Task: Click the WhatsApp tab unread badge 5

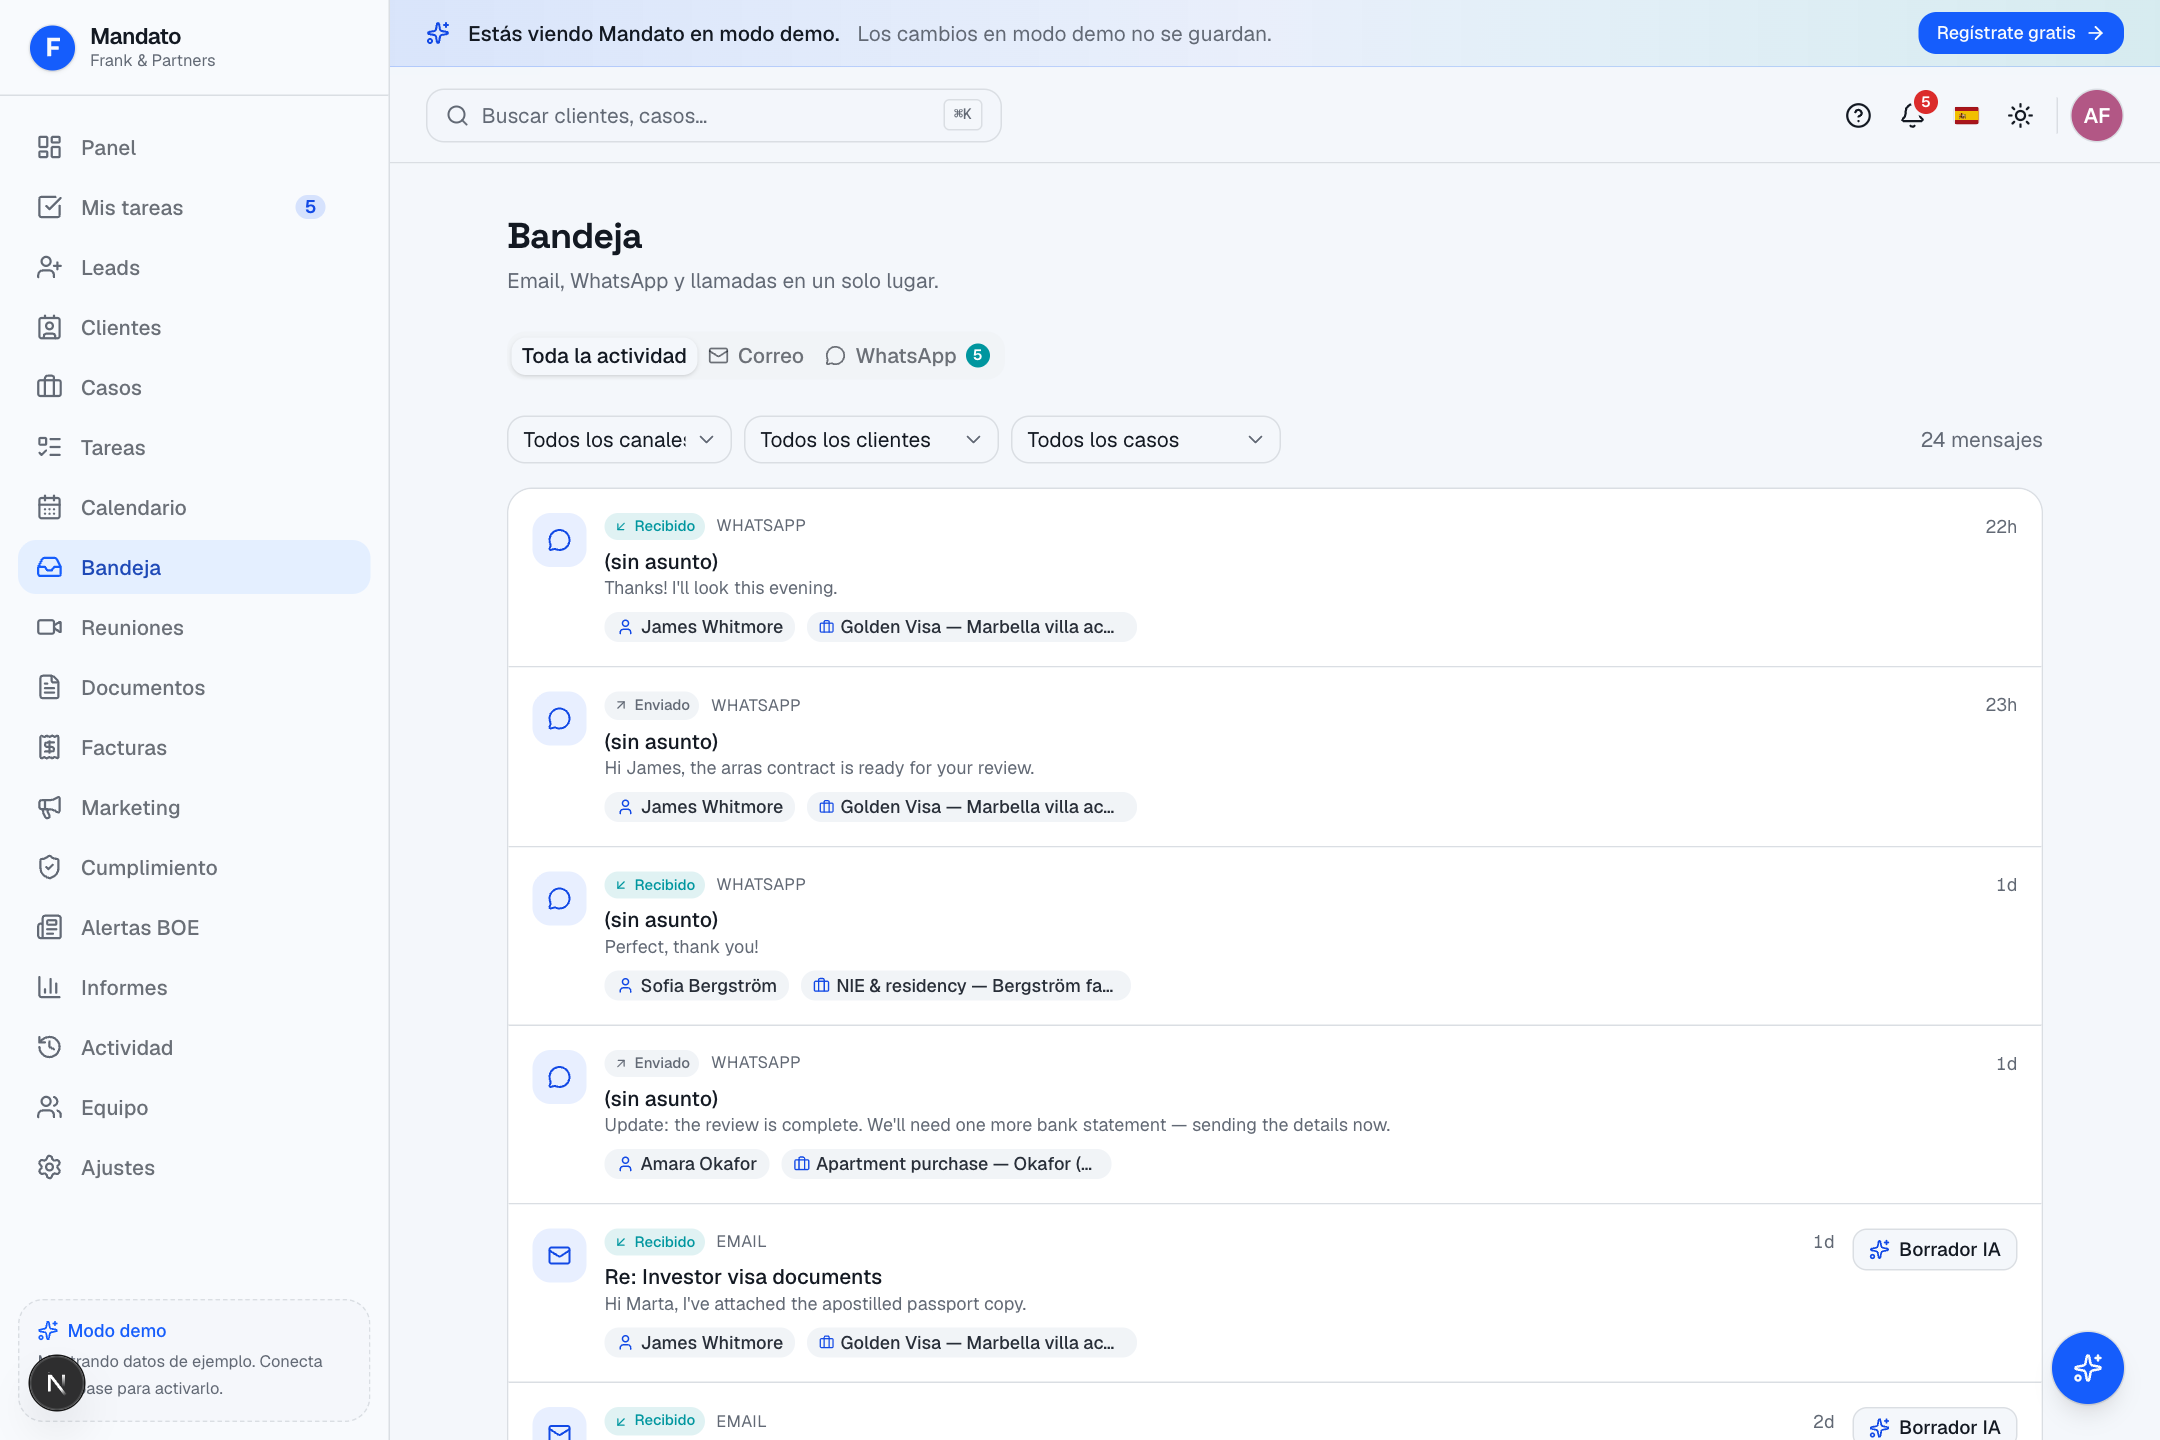Action: click(x=978, y=355)
